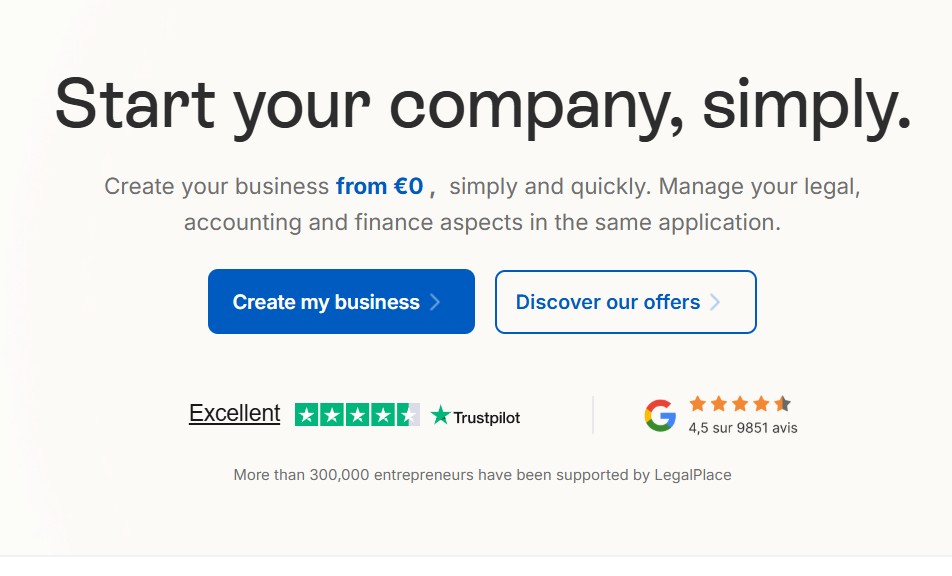Click the "More than 300,000 entrepreneurs" line
The height and width of the screenshot is (576, 952).
point(482,475)
